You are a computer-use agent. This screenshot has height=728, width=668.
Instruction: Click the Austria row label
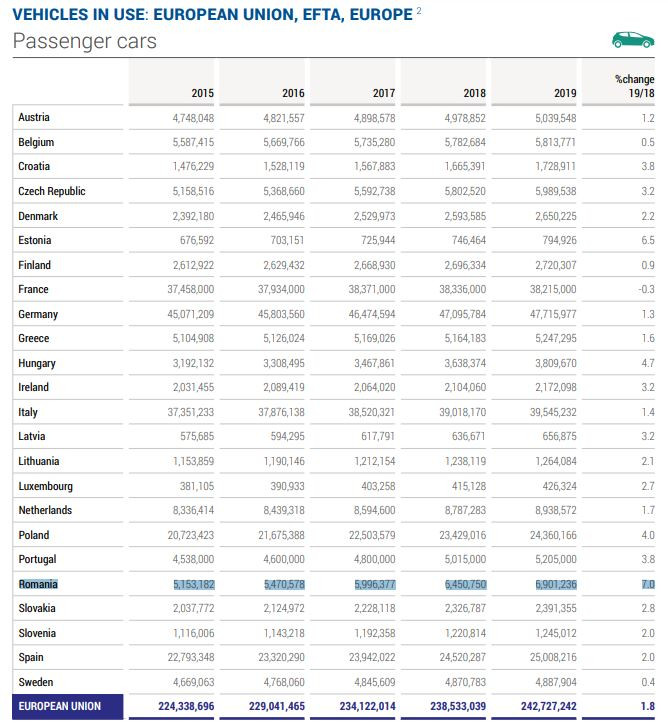pos(34,118)
